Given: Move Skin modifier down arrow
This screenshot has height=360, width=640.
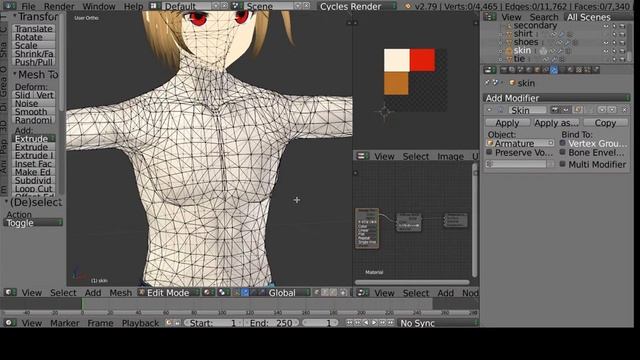Looking at the screenshot, I should tap(612, 110).
